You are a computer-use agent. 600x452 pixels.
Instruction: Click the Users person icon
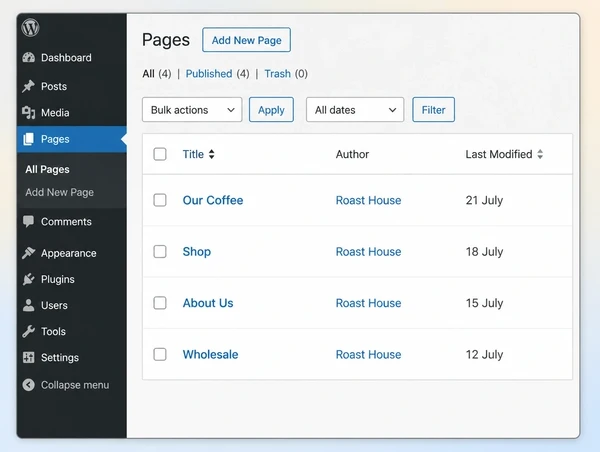click(x=29, y=305)
